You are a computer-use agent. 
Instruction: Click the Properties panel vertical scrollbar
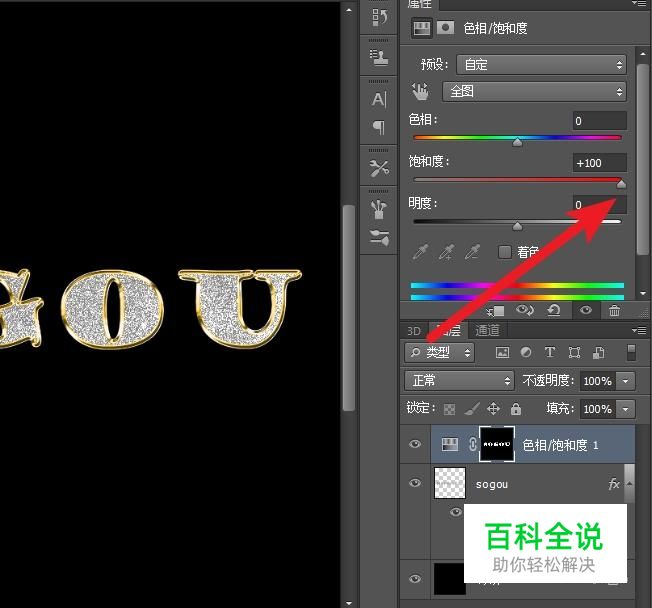click(x=642, y=159)
